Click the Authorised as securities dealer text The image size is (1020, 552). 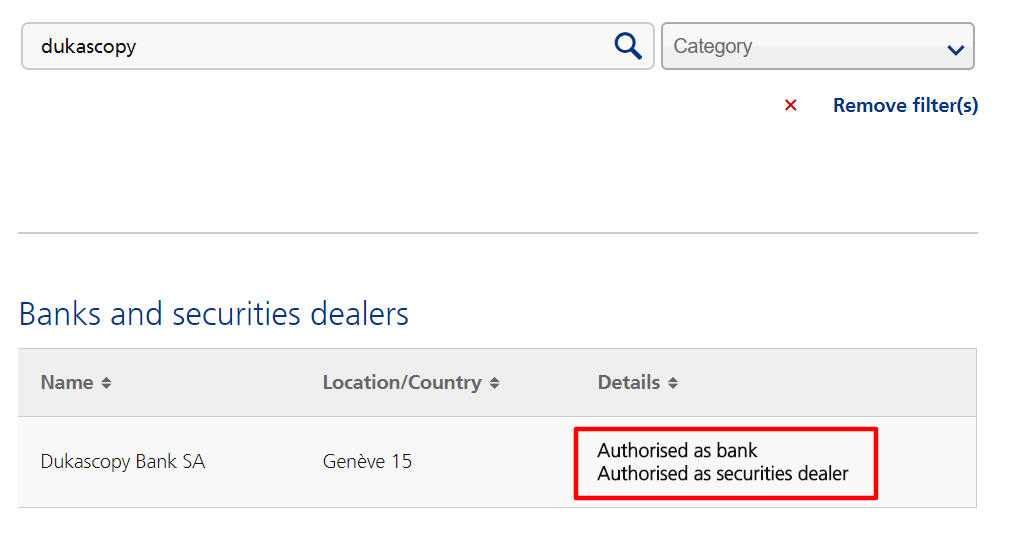pyautogui.click(x=722, y=473)
